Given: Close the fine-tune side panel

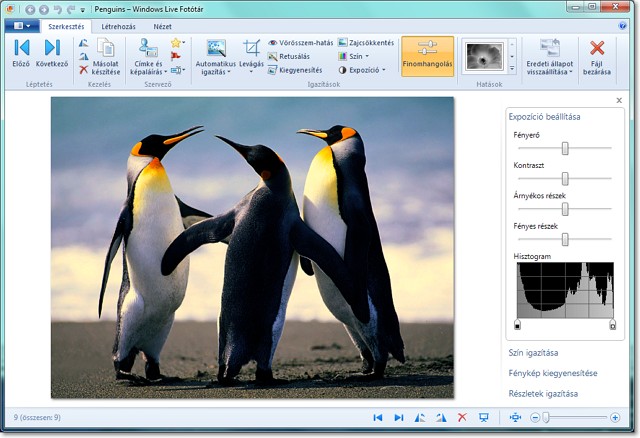Looking at the screenshot, I should pos(619,100).
